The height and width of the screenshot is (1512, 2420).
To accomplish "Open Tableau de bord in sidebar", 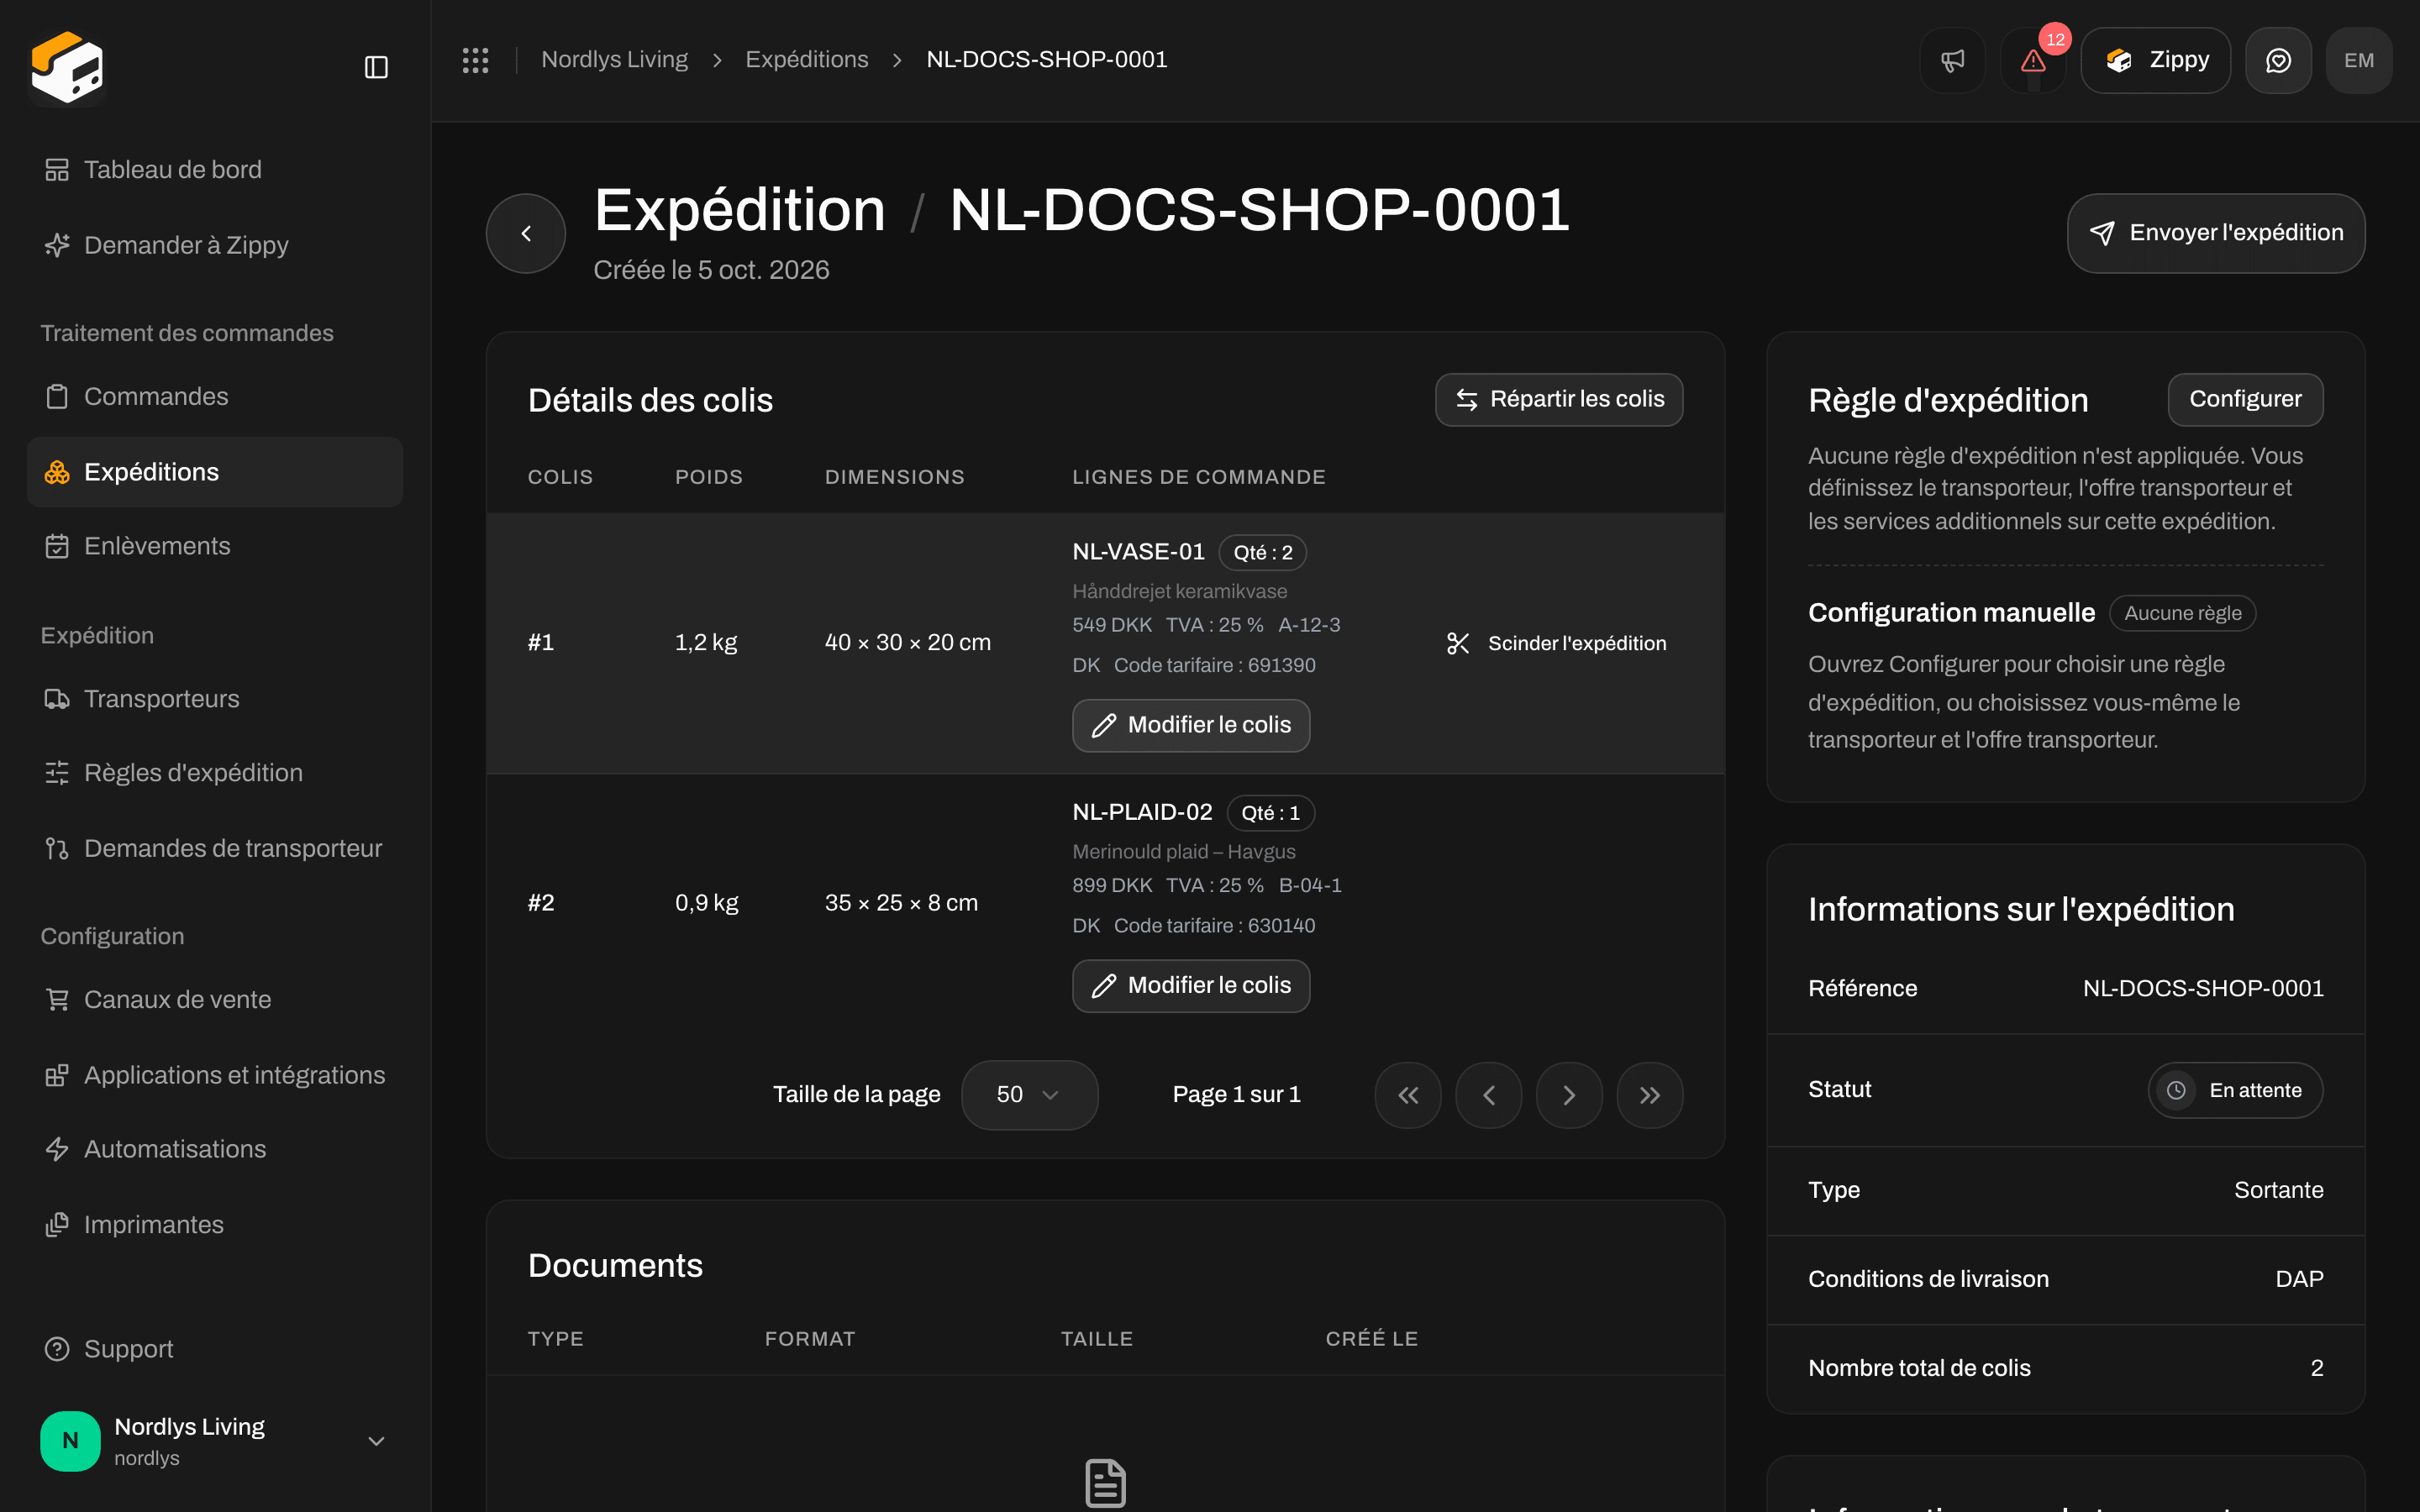I will [215, 170].
